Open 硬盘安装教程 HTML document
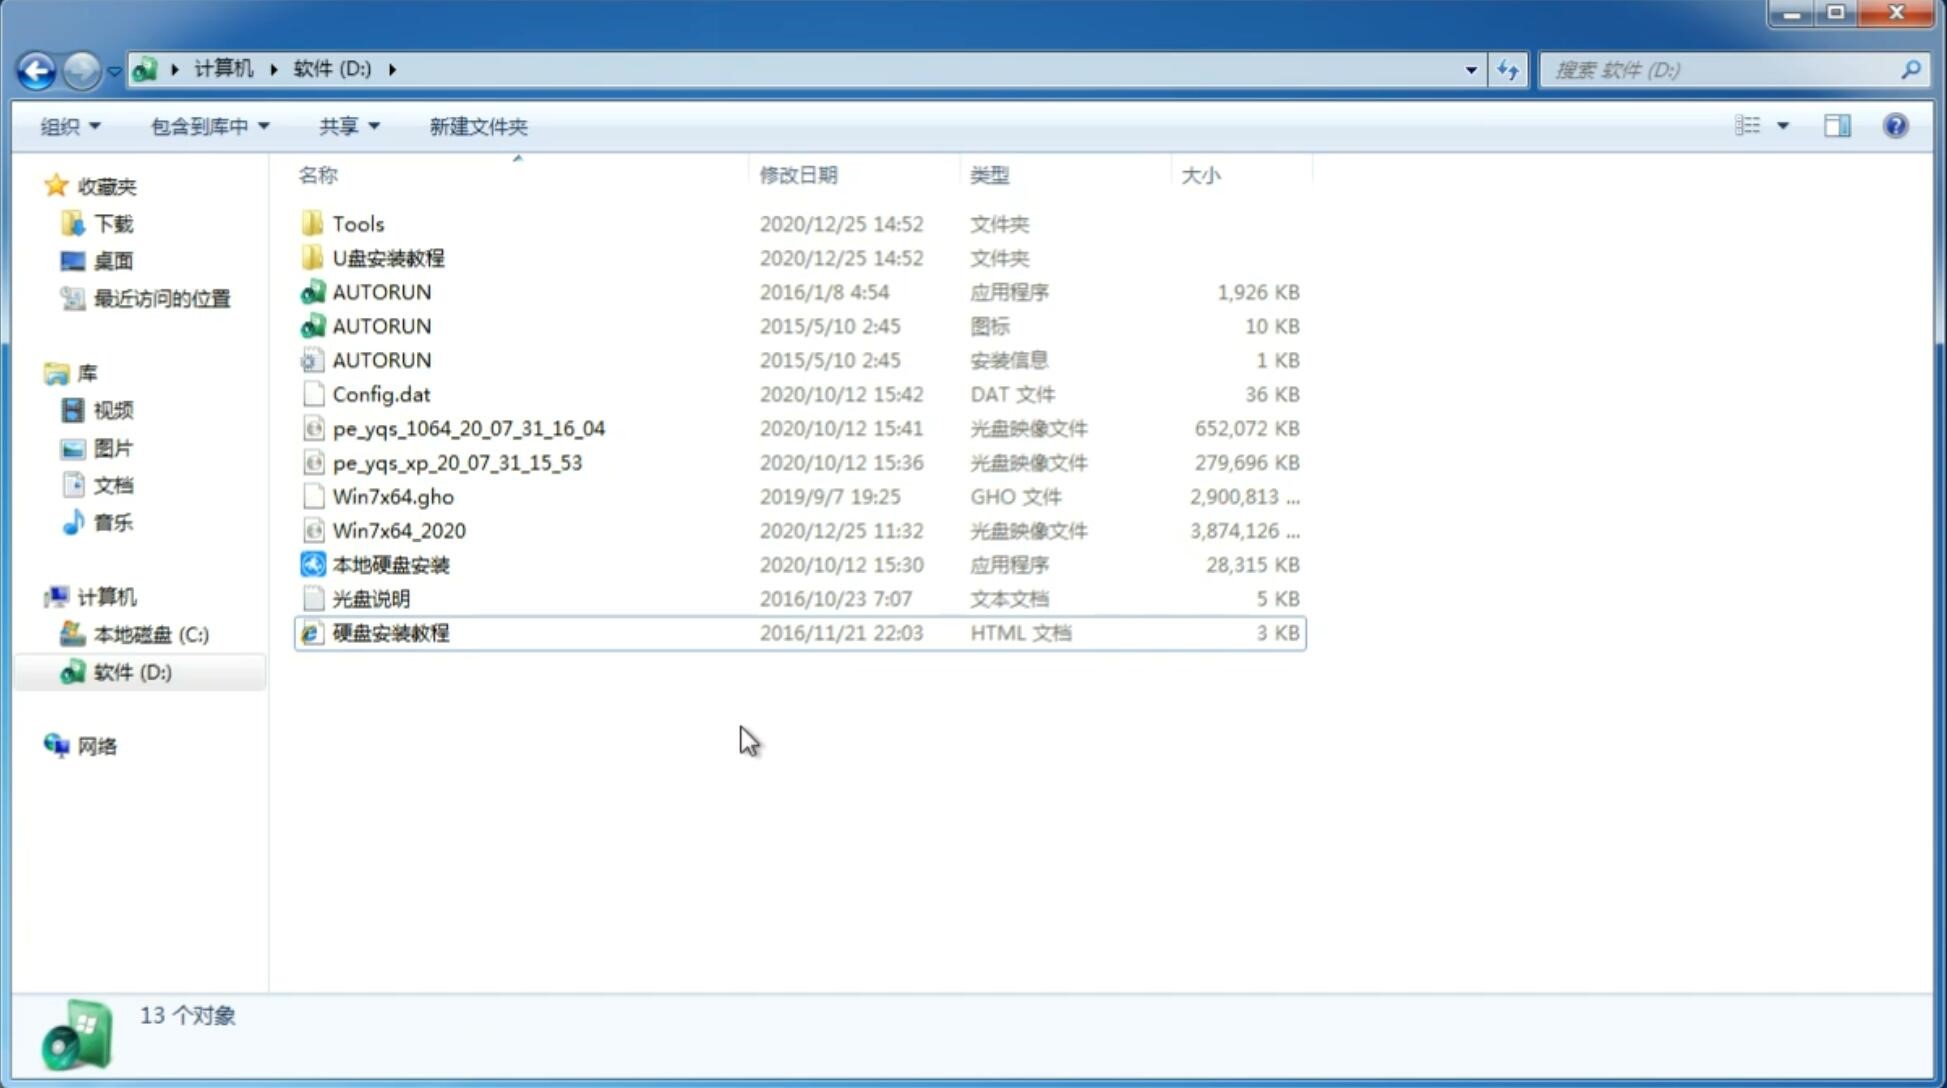Image resolution: width=1947 pixels, height=1088 pixels. (390, 632)
